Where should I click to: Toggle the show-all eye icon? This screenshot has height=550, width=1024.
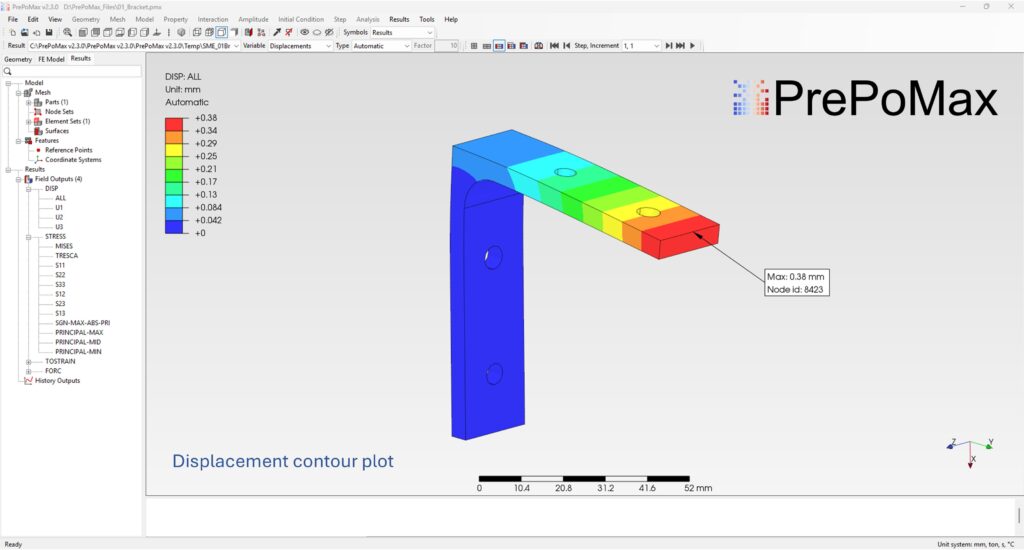304,32
